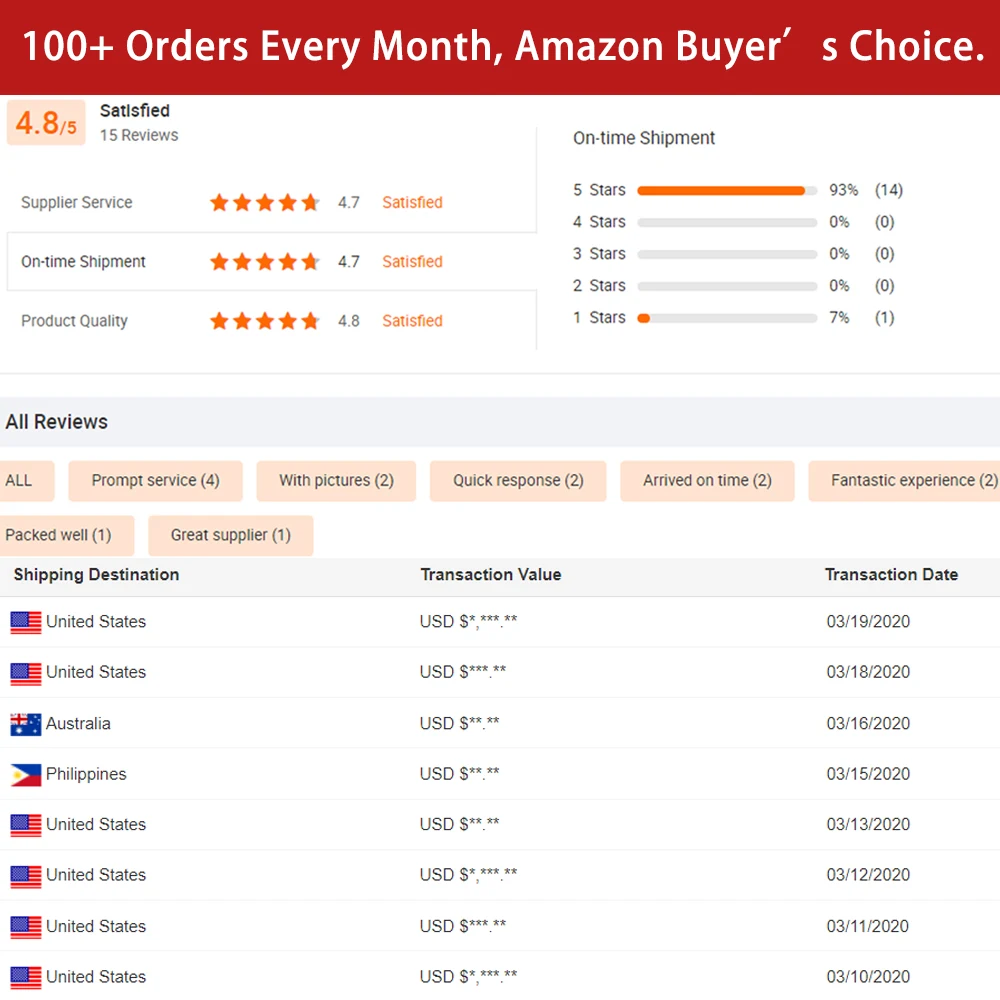Select the On-time Shipment rating row
The image size is (1000, 1000).
pyautogui.click(x=270, y=262)
